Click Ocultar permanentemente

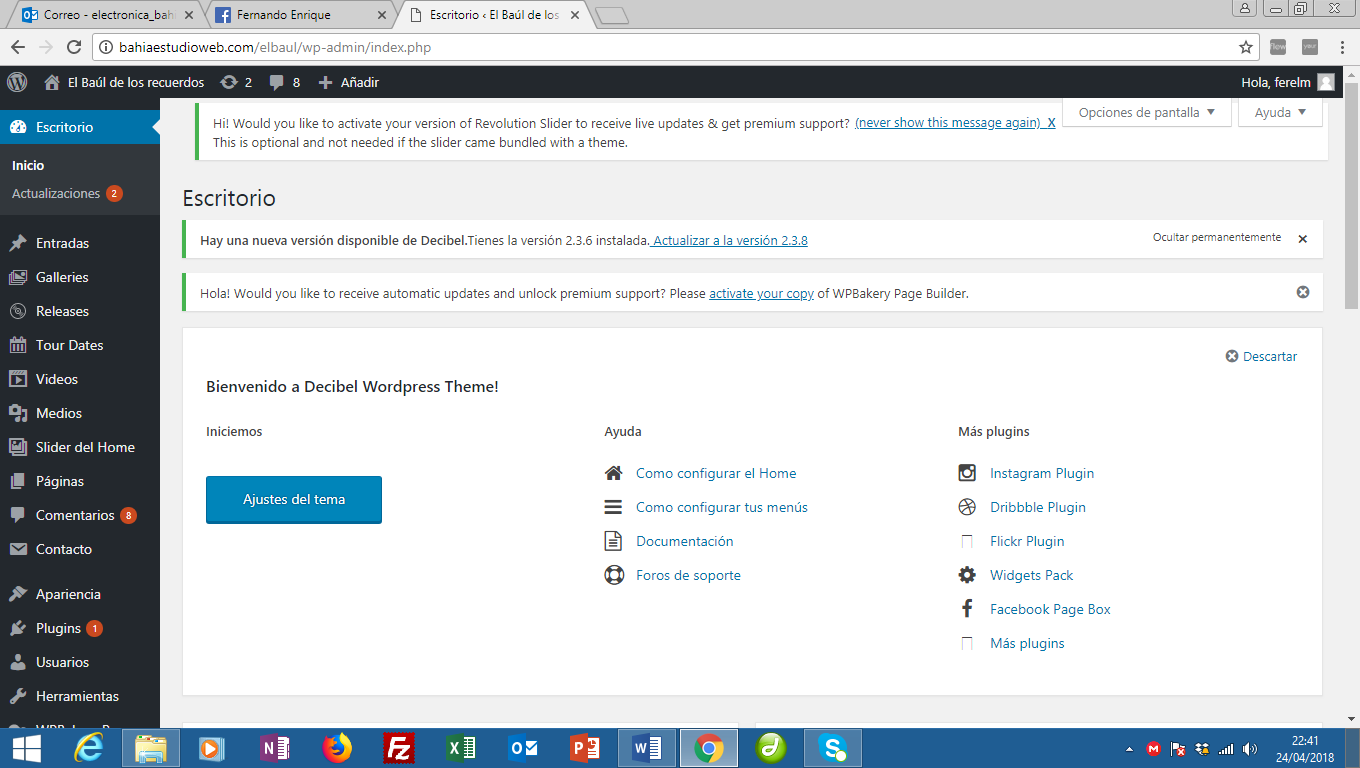tap(1217, 238)
